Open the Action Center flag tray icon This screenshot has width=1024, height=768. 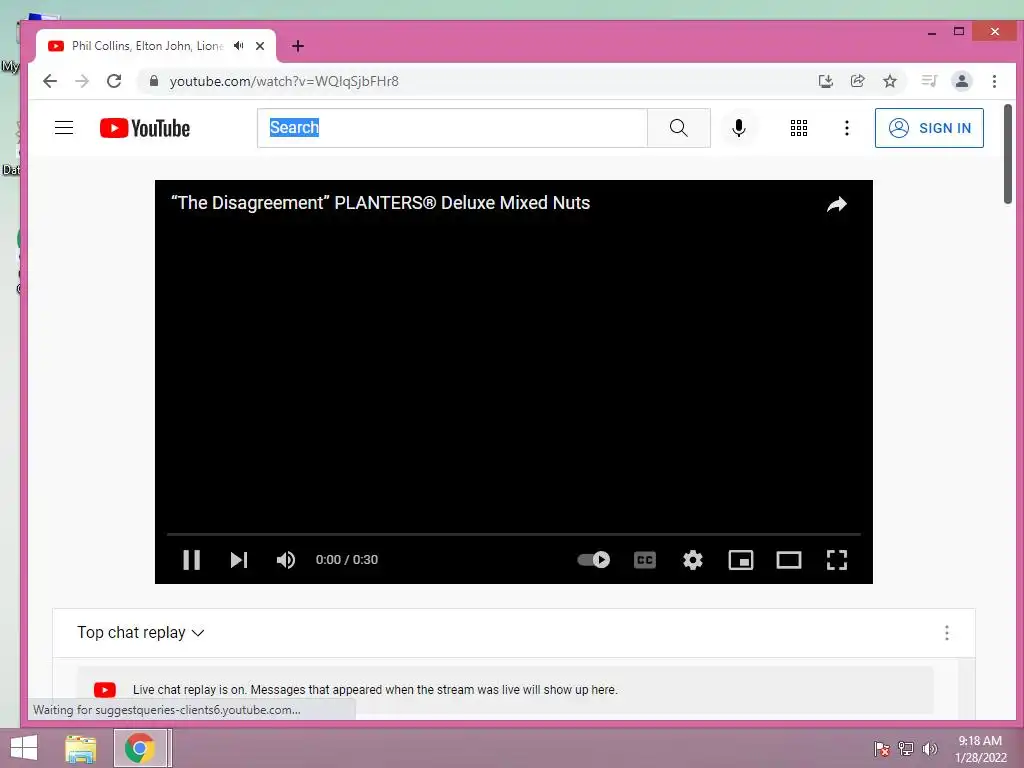tap(882, 749)
